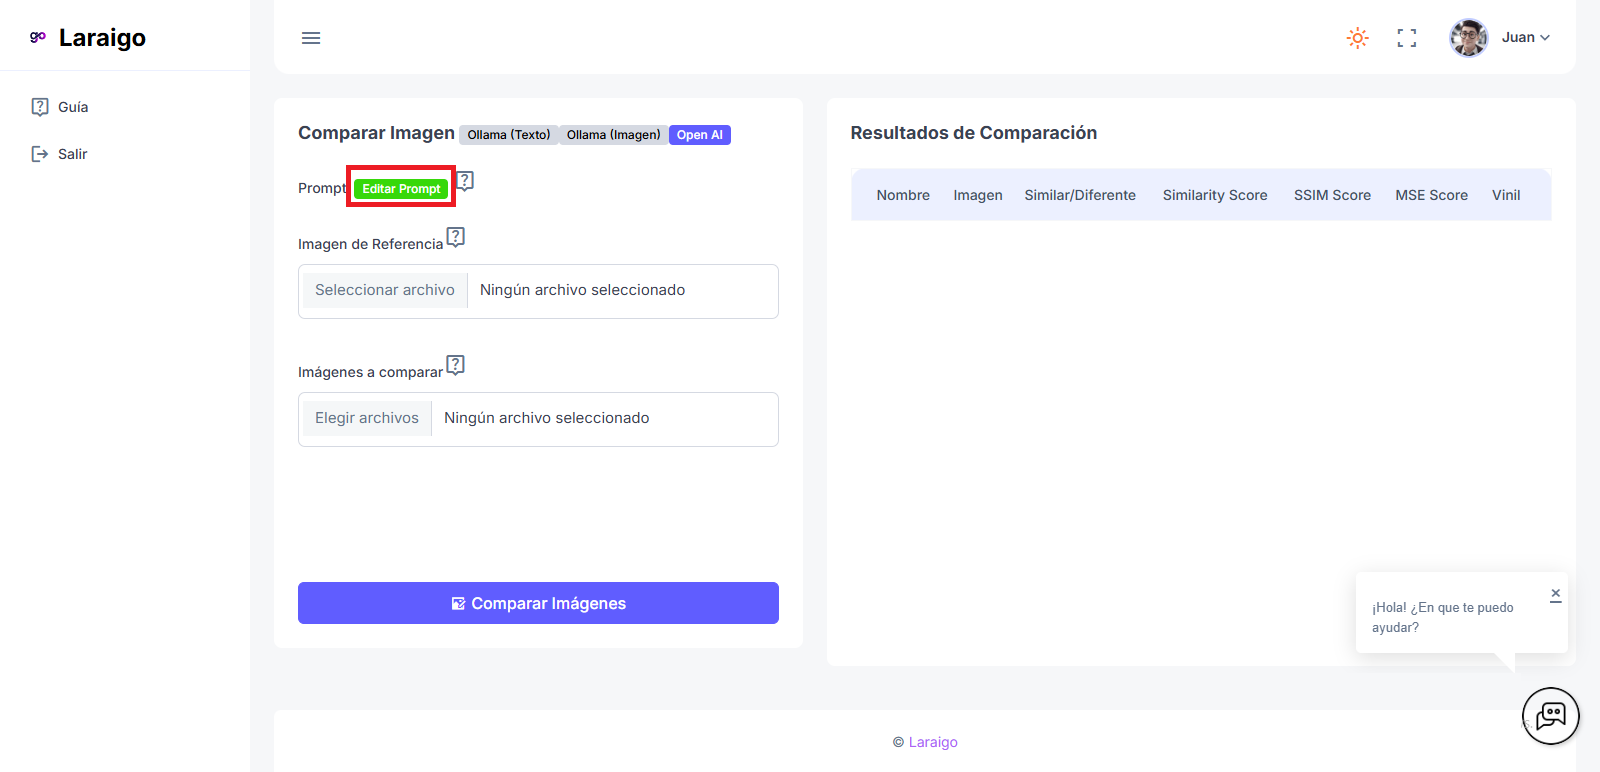Viewport: 1600px width, 772px height.
Task: Open the chatbot assistant icon
Action: 1550,716
